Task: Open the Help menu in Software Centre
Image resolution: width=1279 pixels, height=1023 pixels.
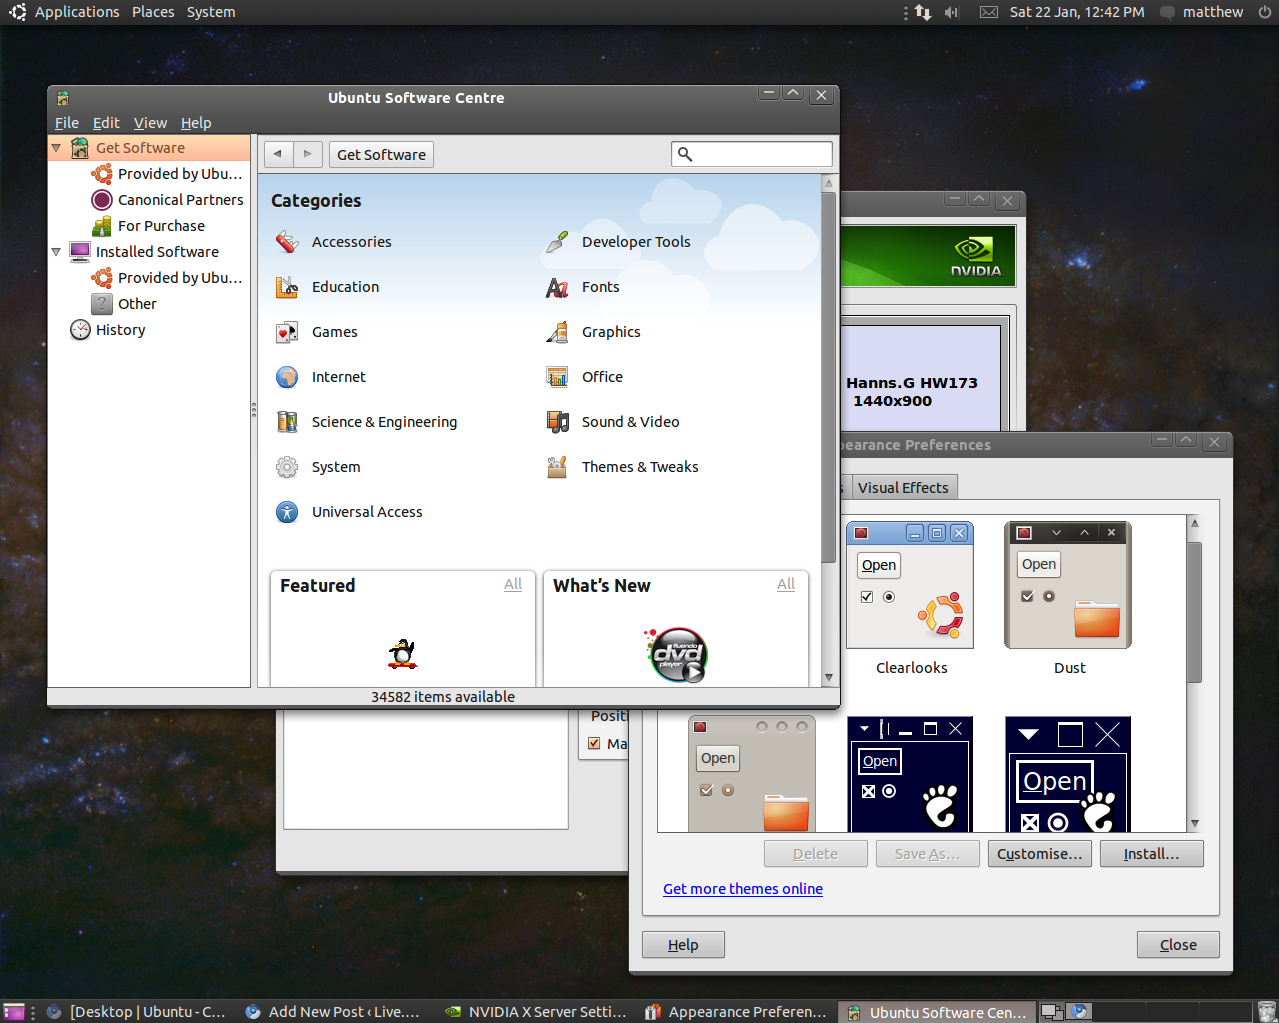Action: 196,123
